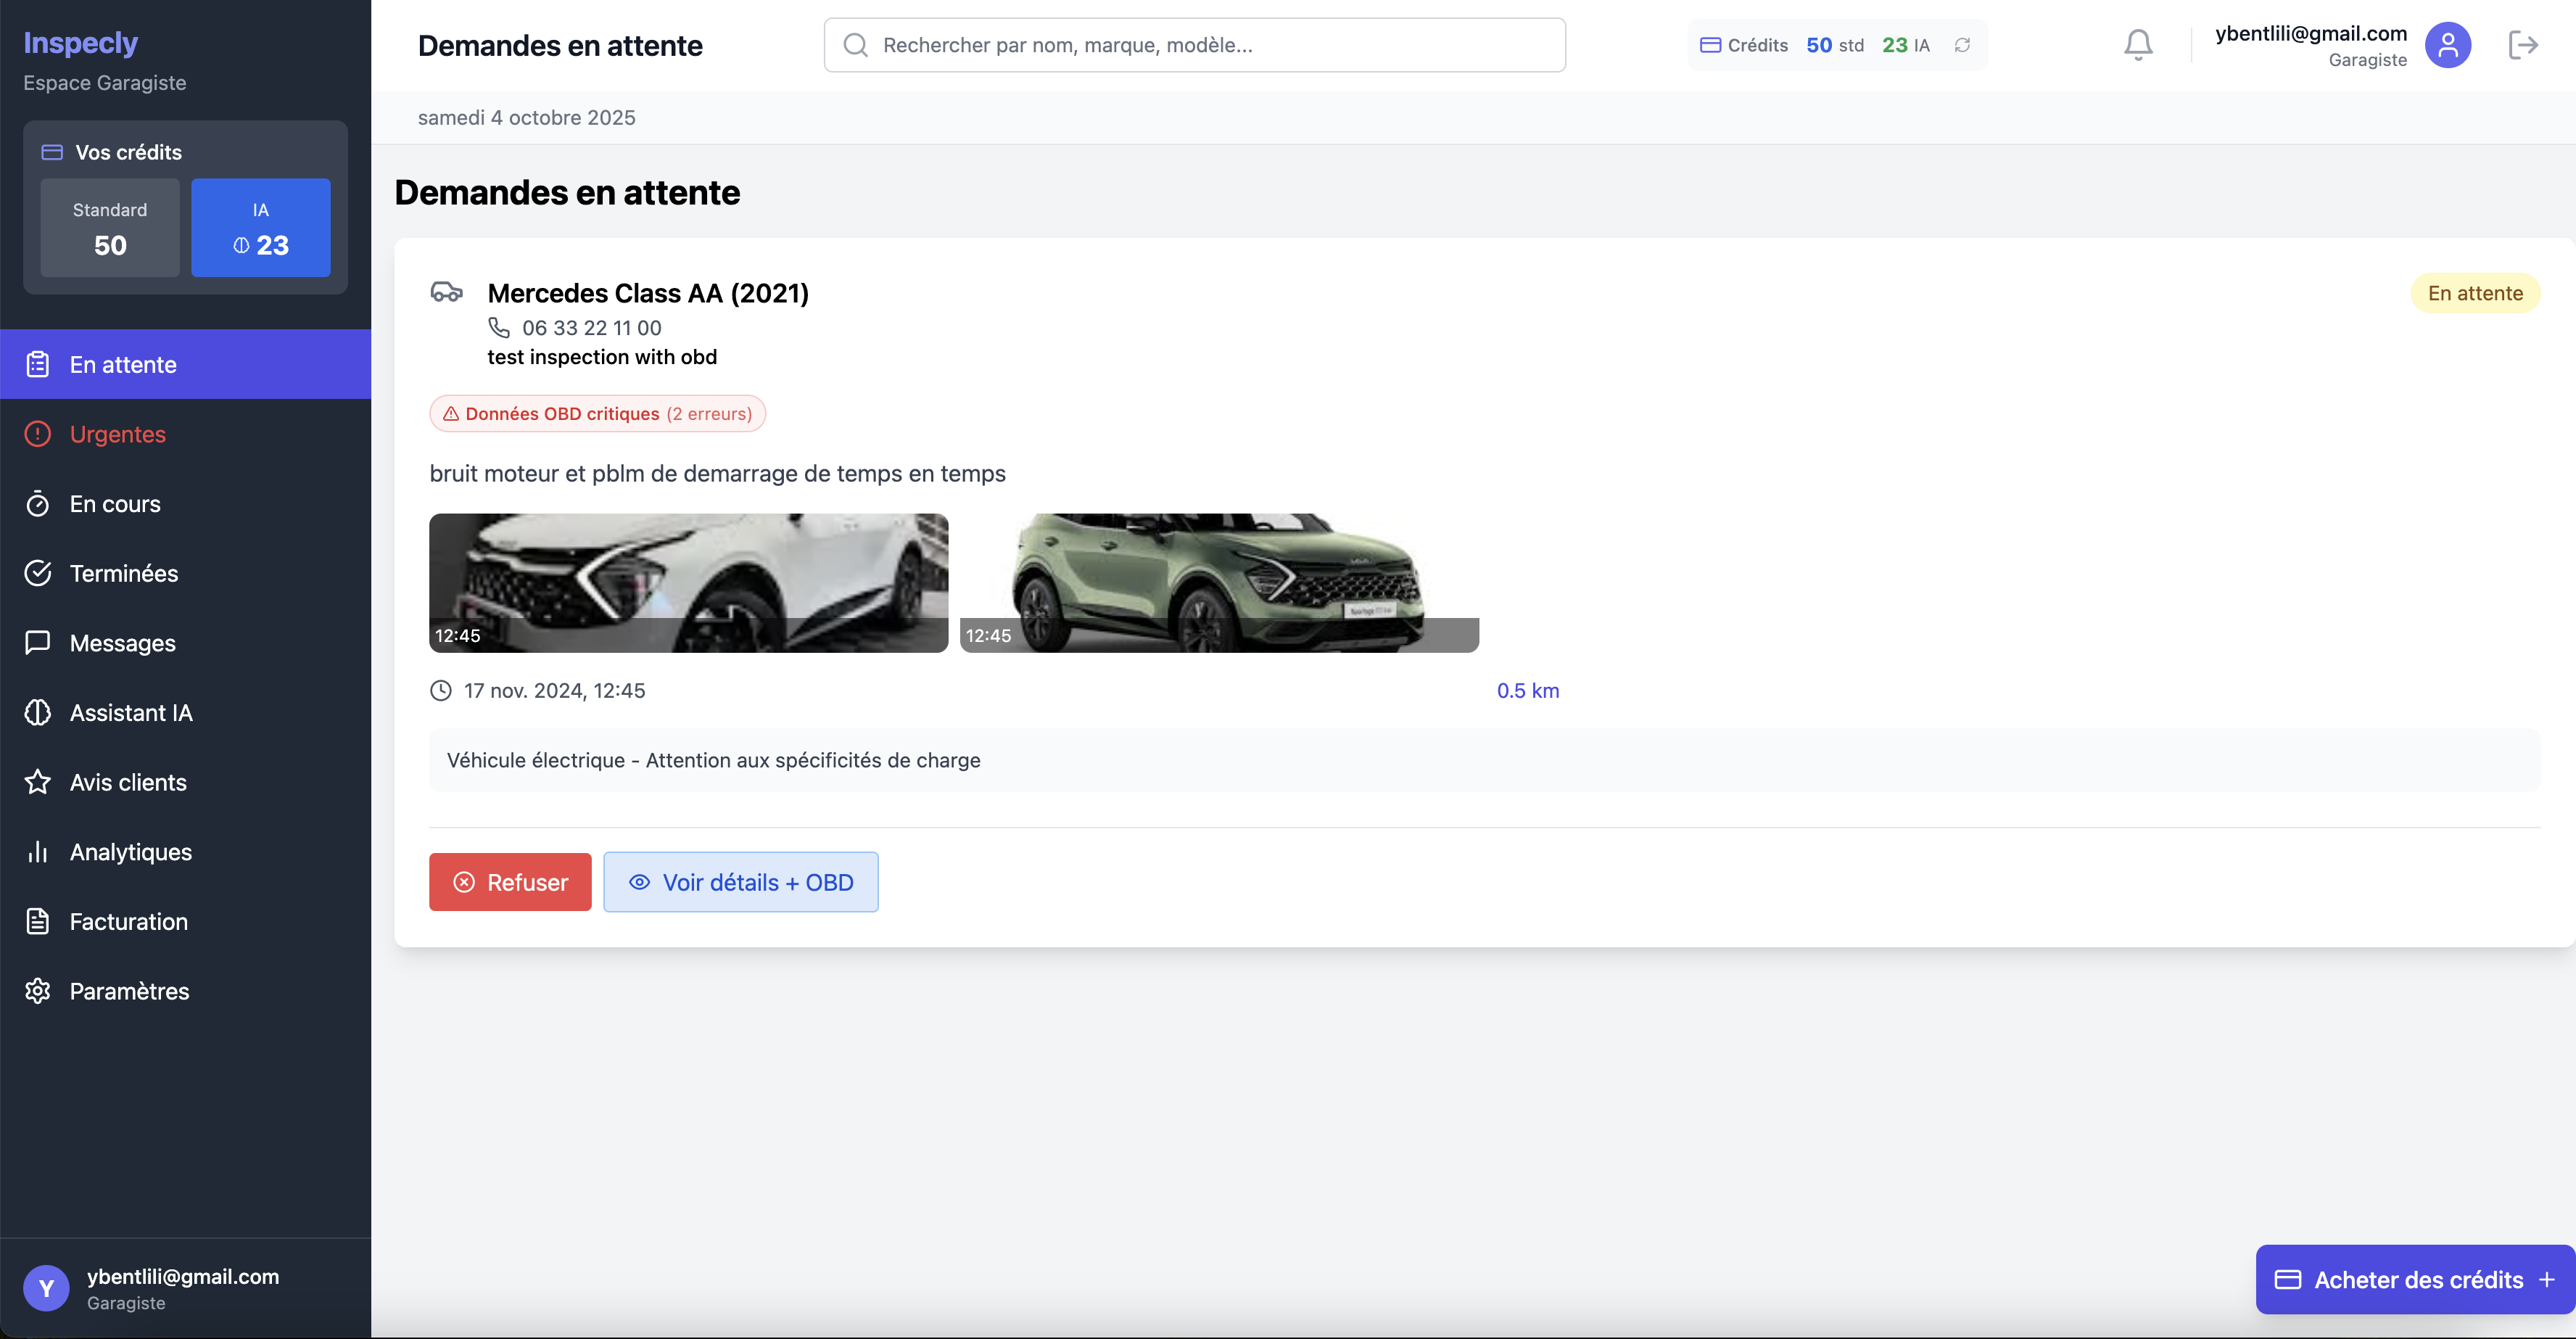Select the Messages sidebar icon

38,643
